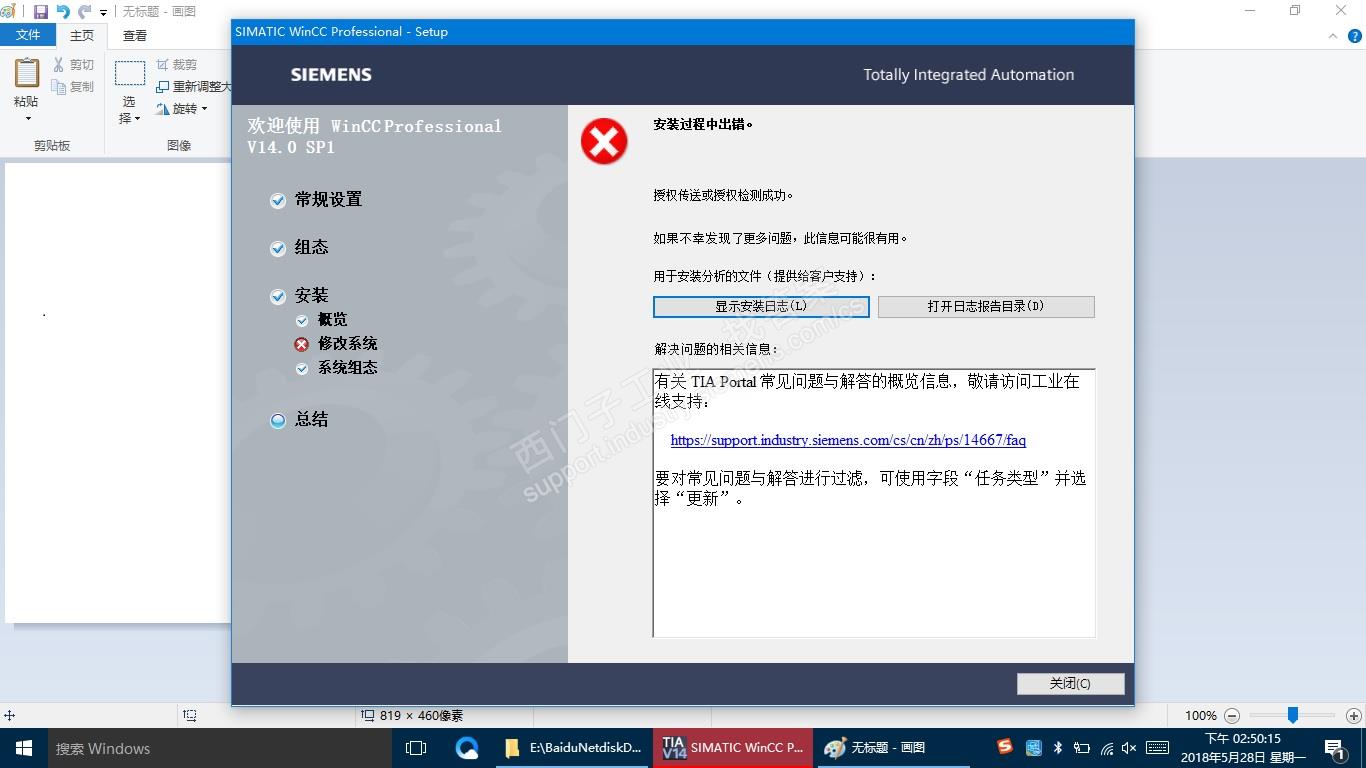Click the 组态 step check icon
Screen dimensions: 1366x768
click(278, 248)
